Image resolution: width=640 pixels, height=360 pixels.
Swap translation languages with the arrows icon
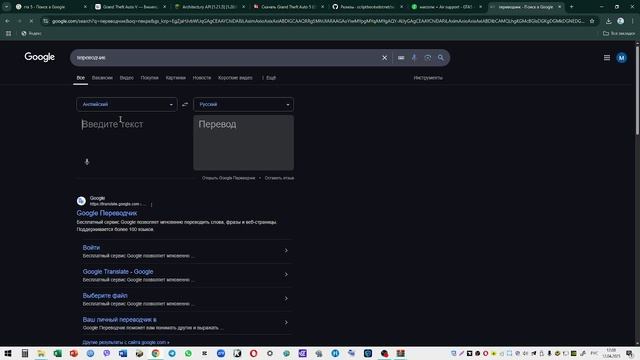pyautogui.click(x=185, y=104)
